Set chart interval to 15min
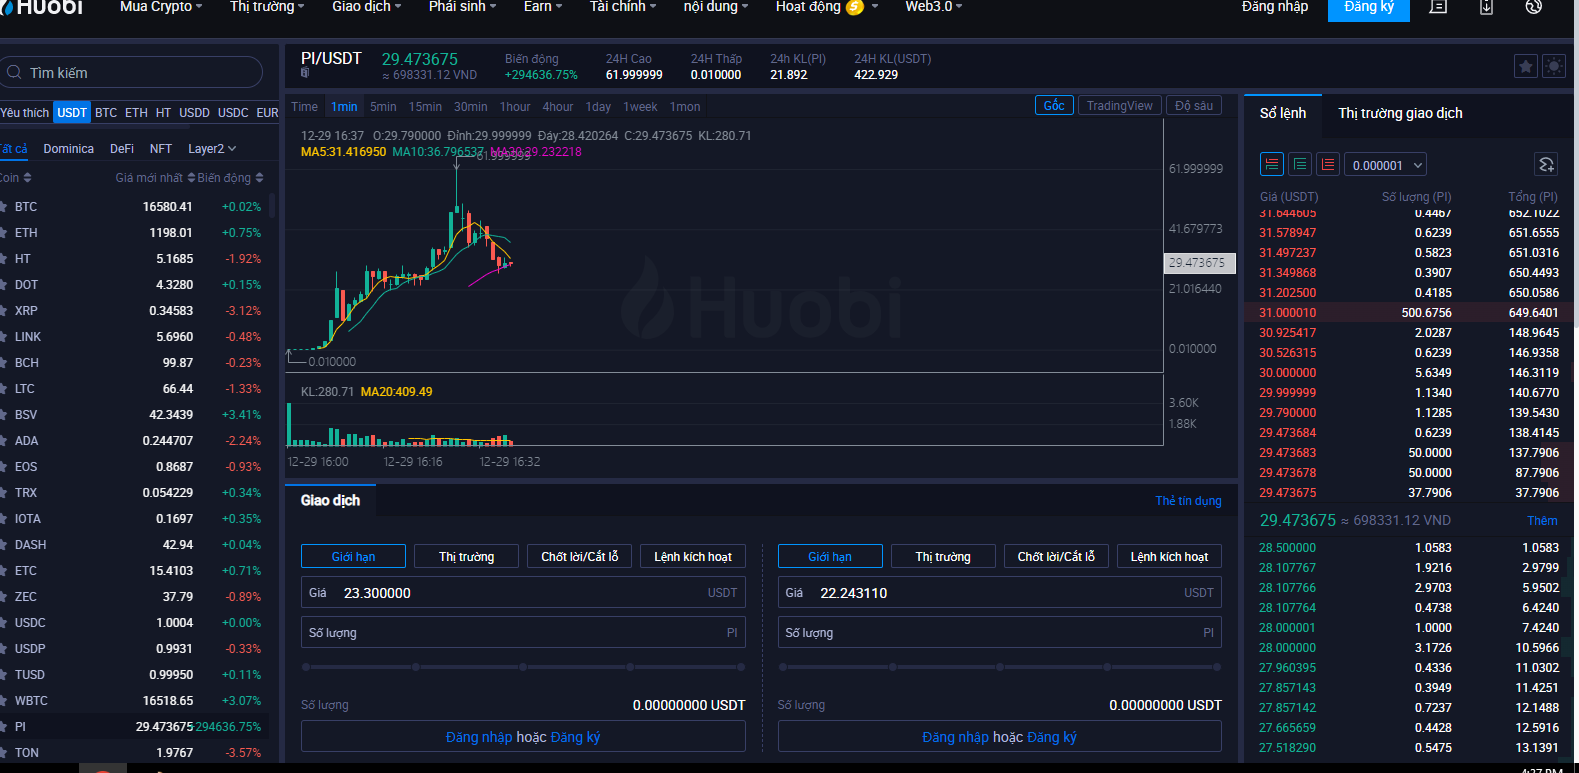This screenshot has width=1579, height=773. pyautogui.click(x=425, y=106)
